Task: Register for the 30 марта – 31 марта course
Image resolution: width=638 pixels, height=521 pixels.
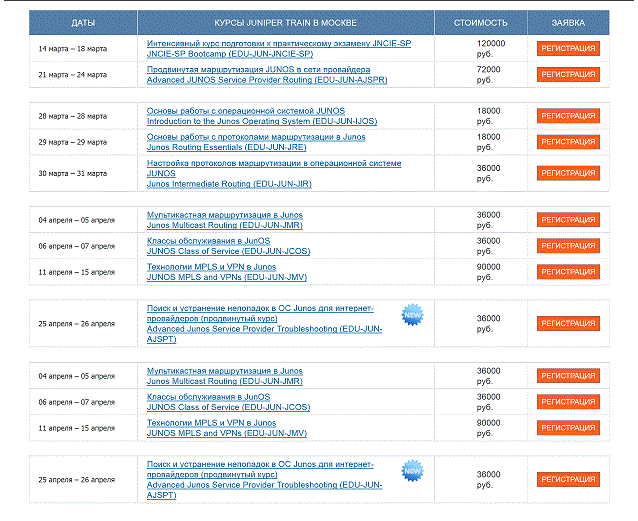Action: (x=568, y=173)
